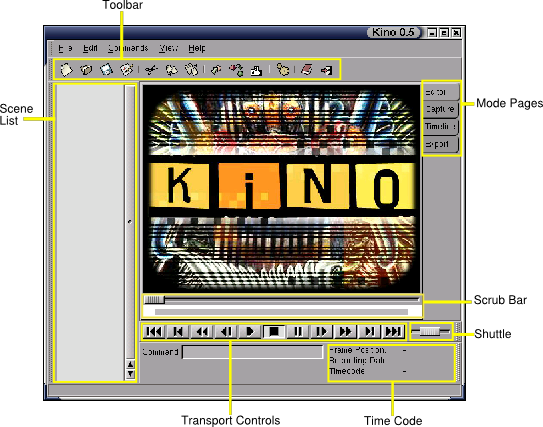Image resolution: width=543 pixels, height=427 pixels.
Task: Click the fast forward double-arrow button
Action: coord(346,332)
